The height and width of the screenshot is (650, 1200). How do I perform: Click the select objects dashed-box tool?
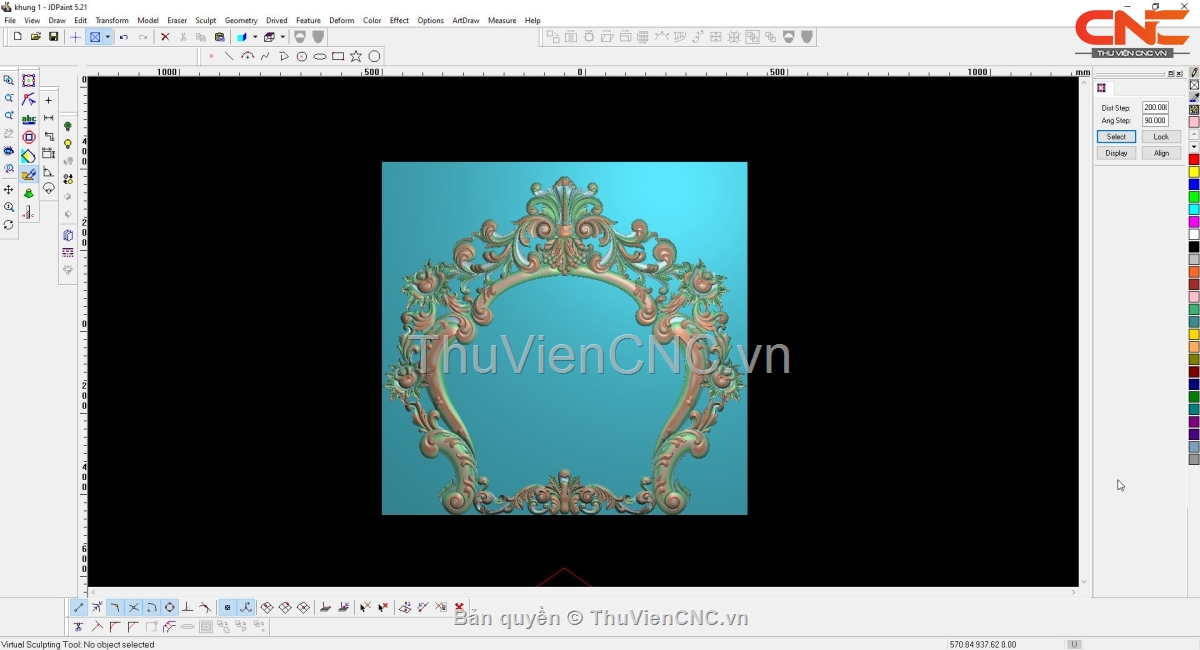click(29, 81)
